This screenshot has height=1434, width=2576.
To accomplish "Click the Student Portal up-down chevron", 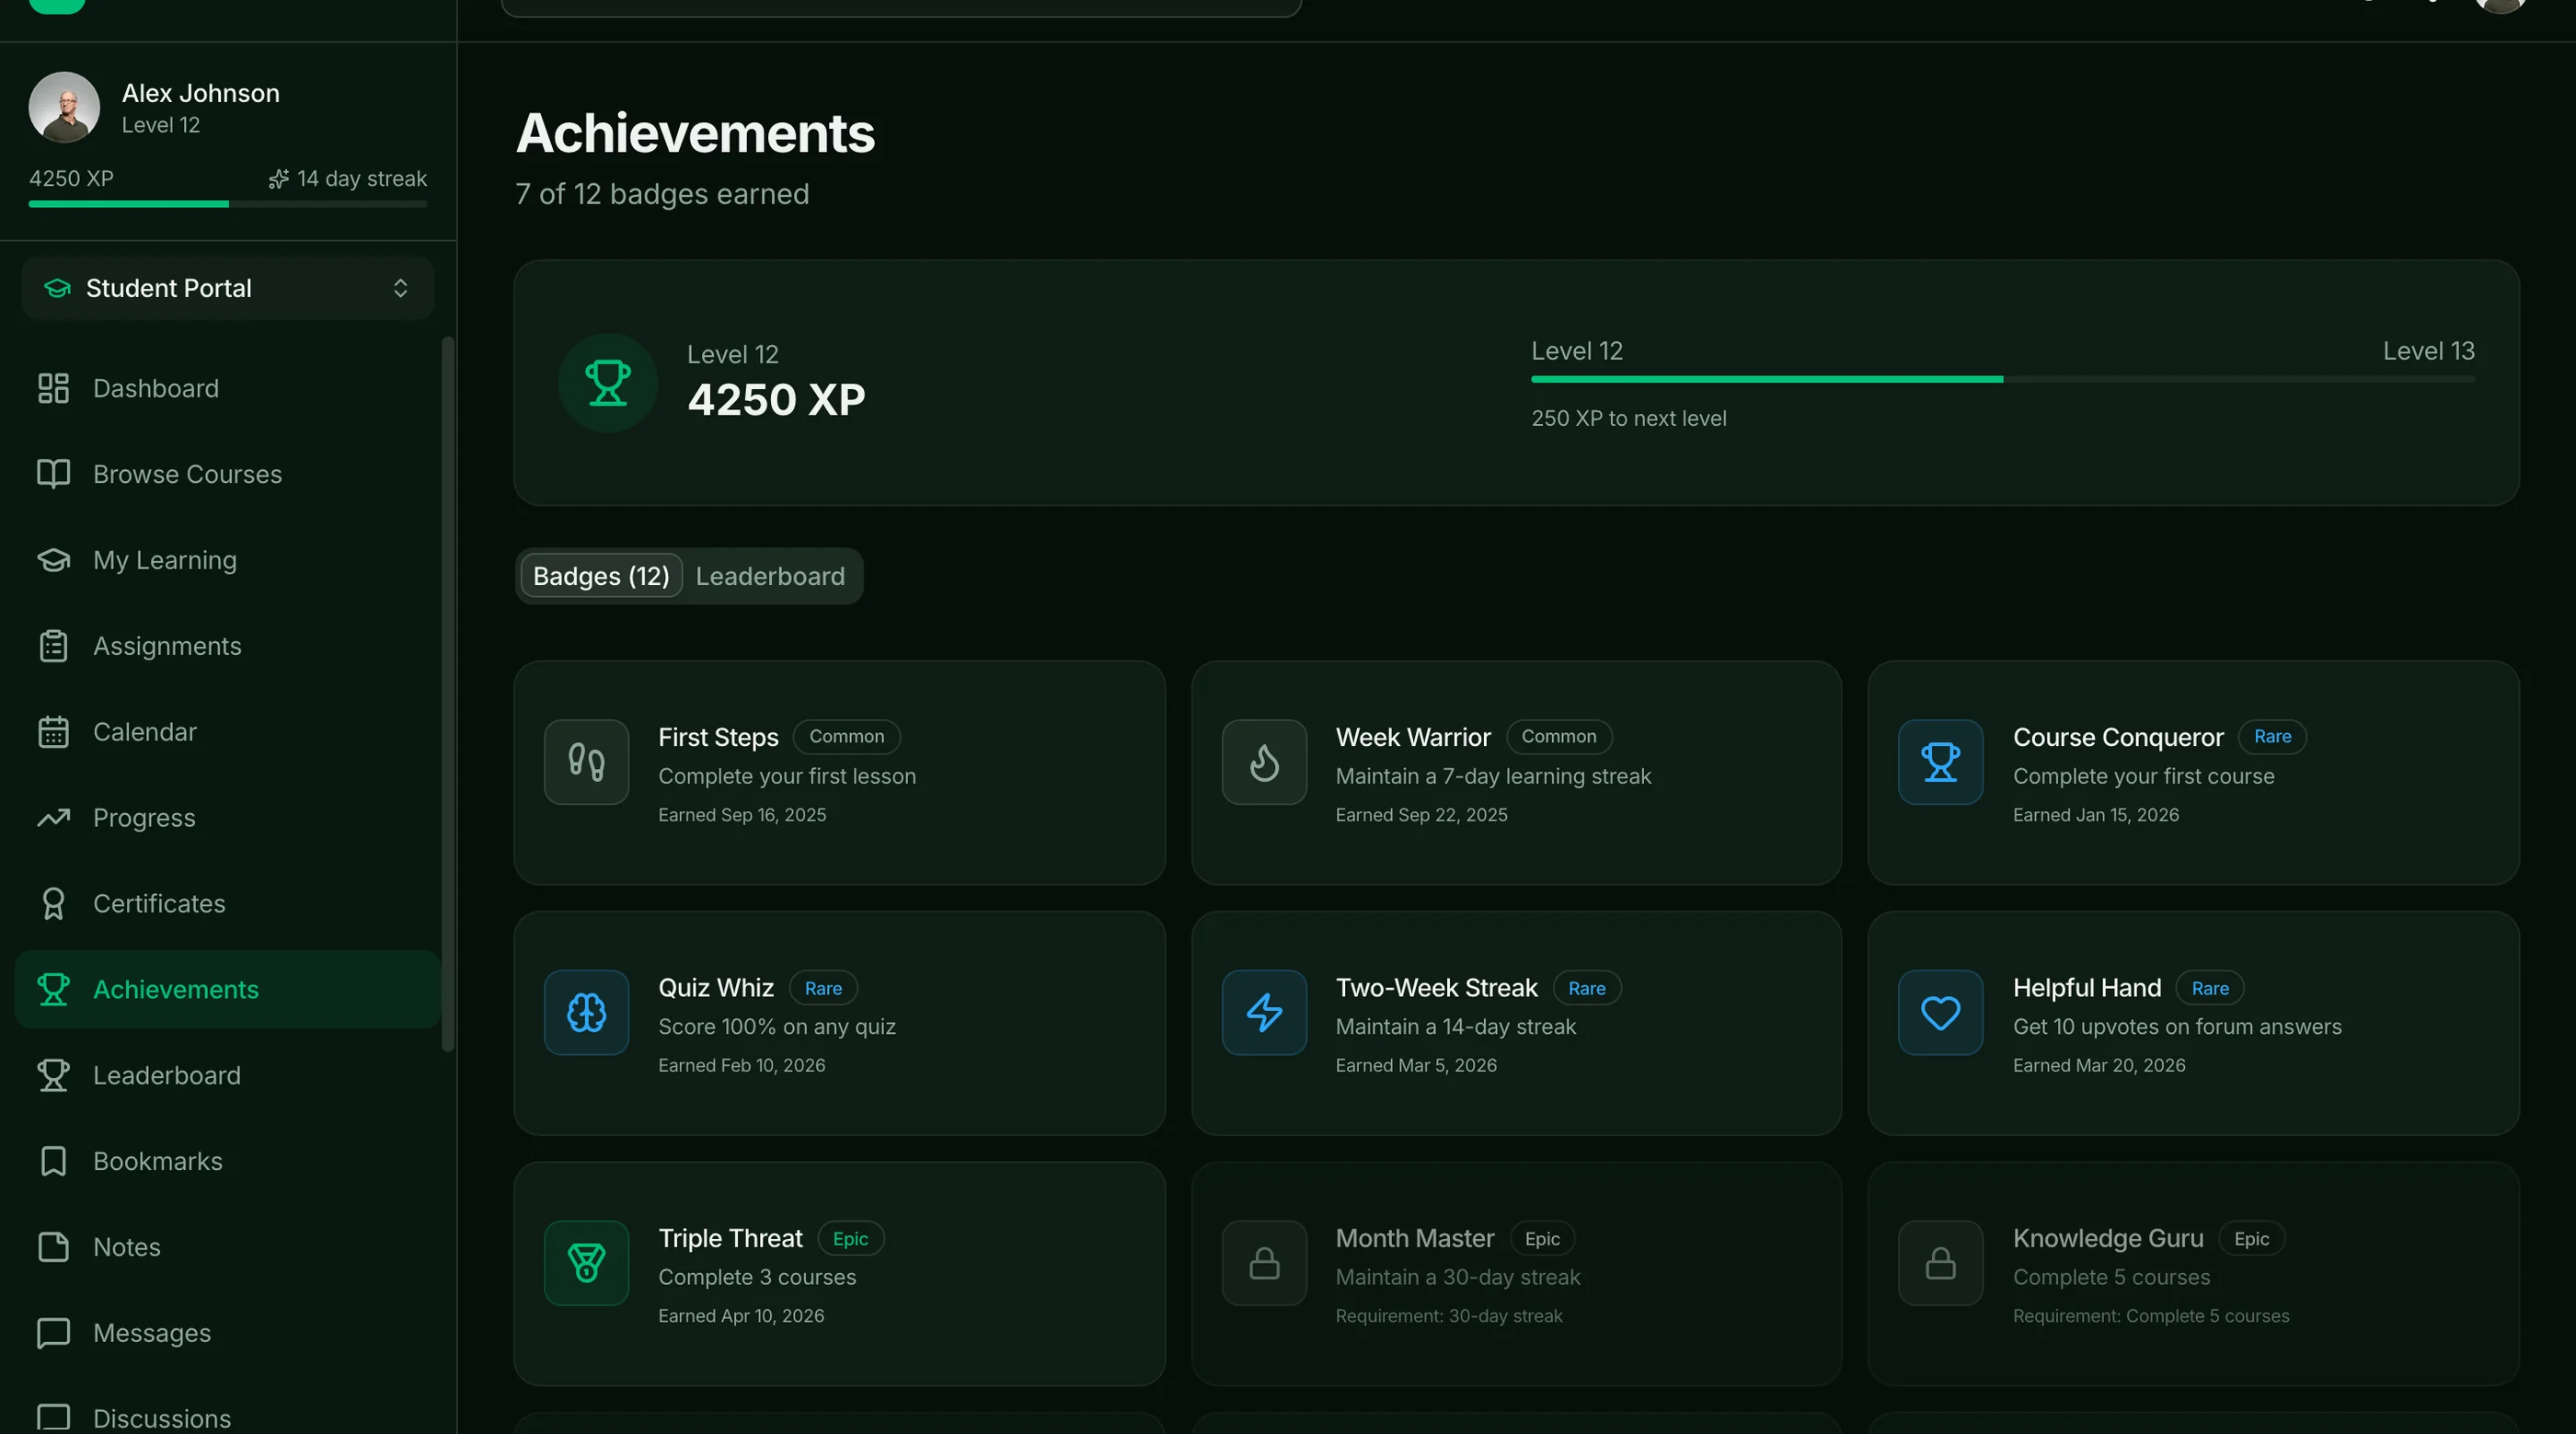I will coord(400,288).
